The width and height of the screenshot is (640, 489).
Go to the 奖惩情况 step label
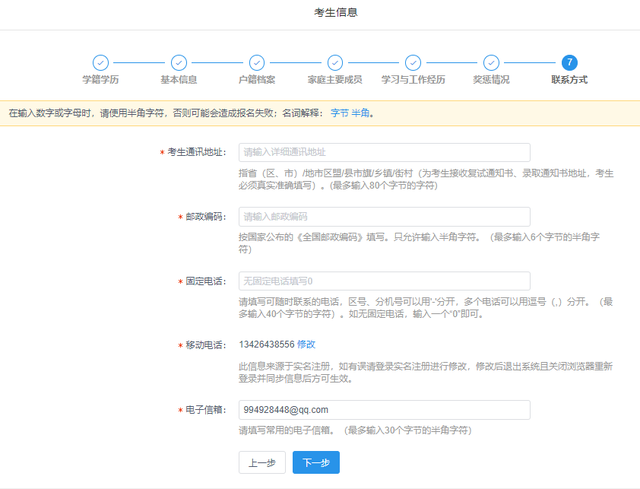click(491, 80)
